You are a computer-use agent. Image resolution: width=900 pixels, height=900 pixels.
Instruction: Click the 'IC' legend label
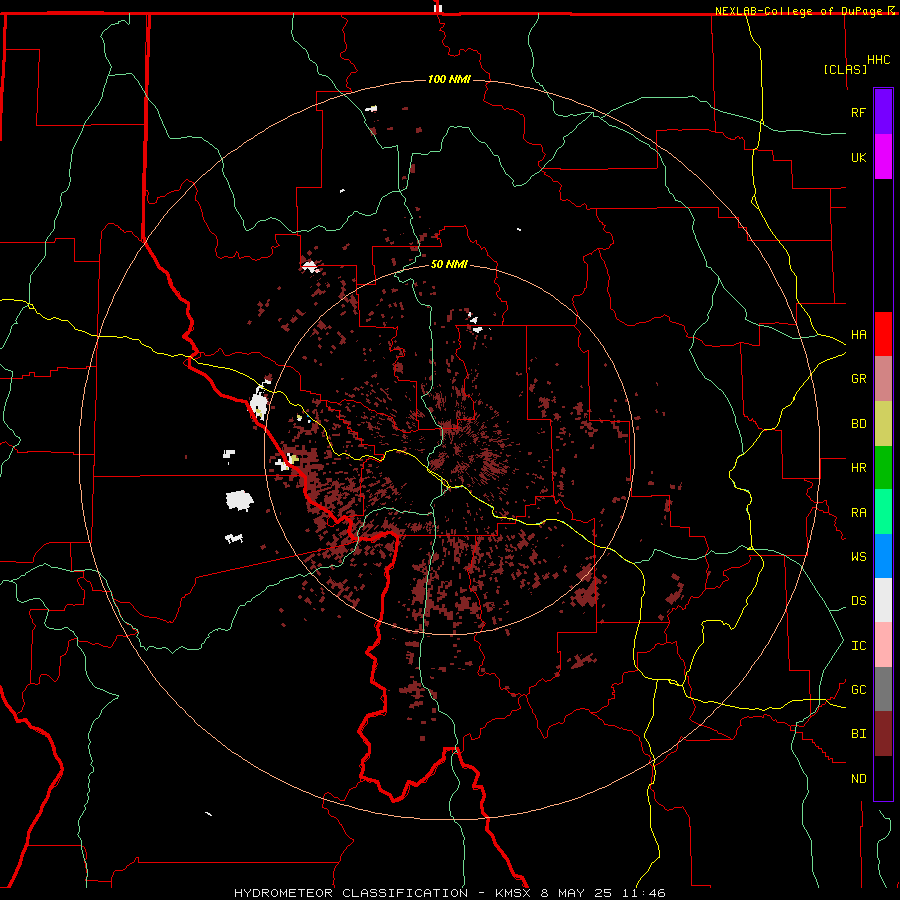[x=858, y=646]
